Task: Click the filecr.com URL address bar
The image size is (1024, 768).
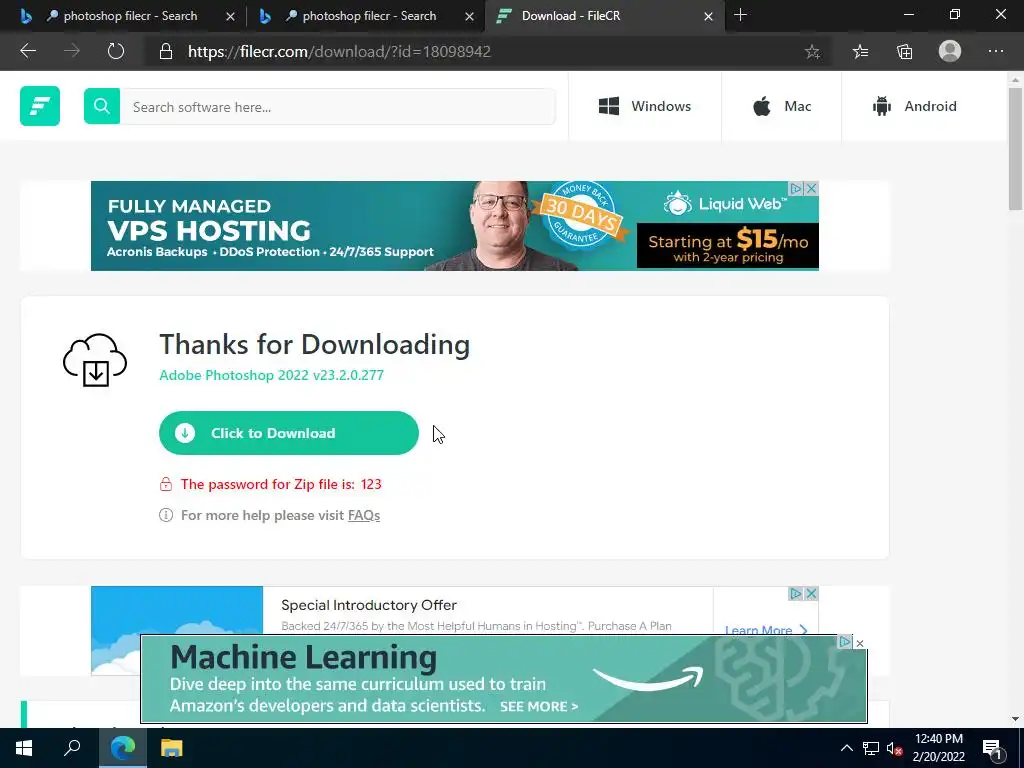Action: click(x=339, y=52)
